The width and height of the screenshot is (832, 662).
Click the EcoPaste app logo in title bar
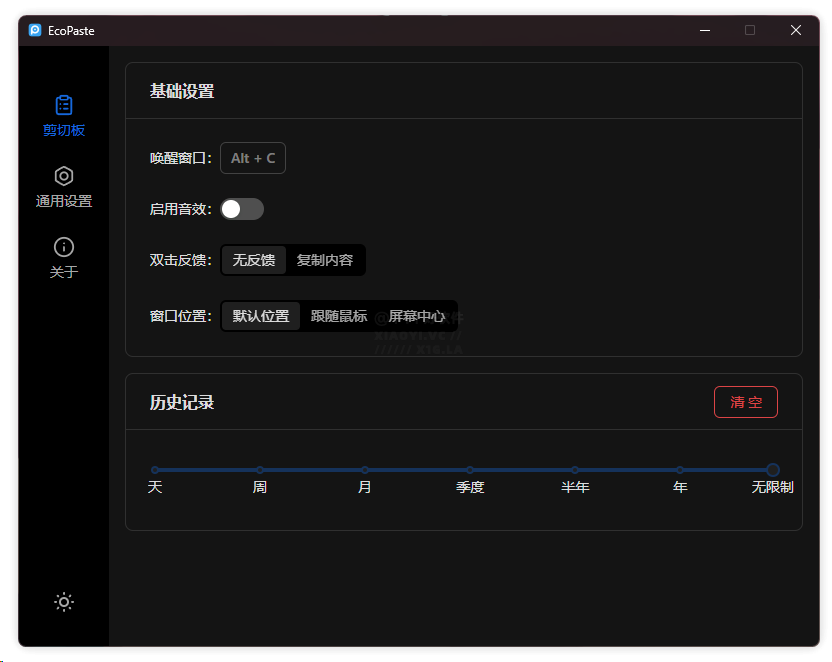tap(35, 30)
